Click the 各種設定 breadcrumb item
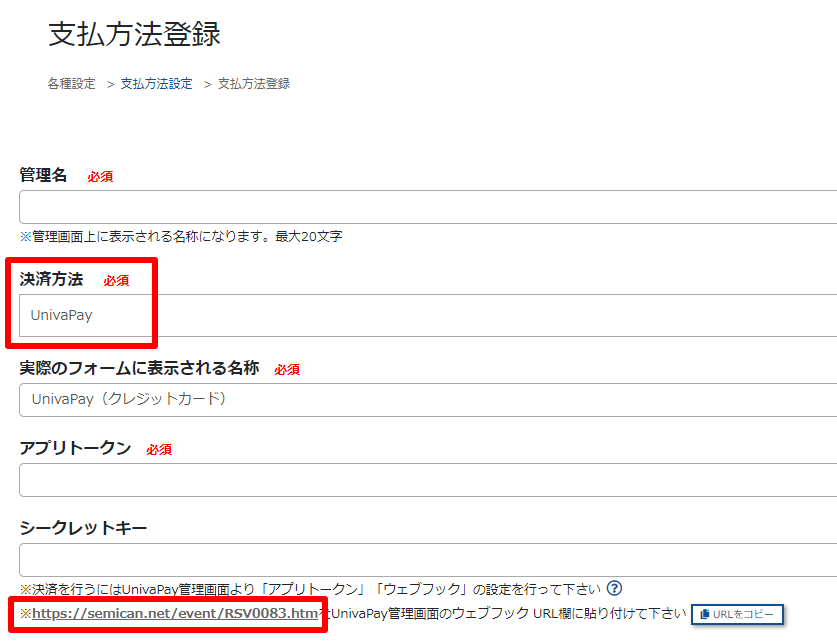 pos(72,84)
